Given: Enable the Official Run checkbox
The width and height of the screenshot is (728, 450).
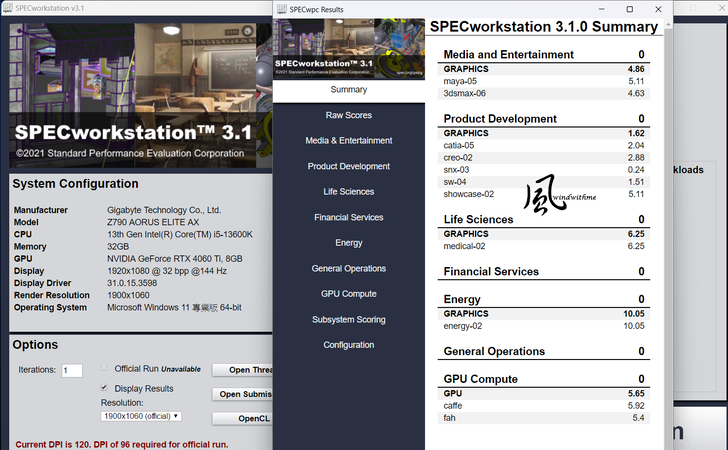Looking at the screenshot, I should point(104,368).
